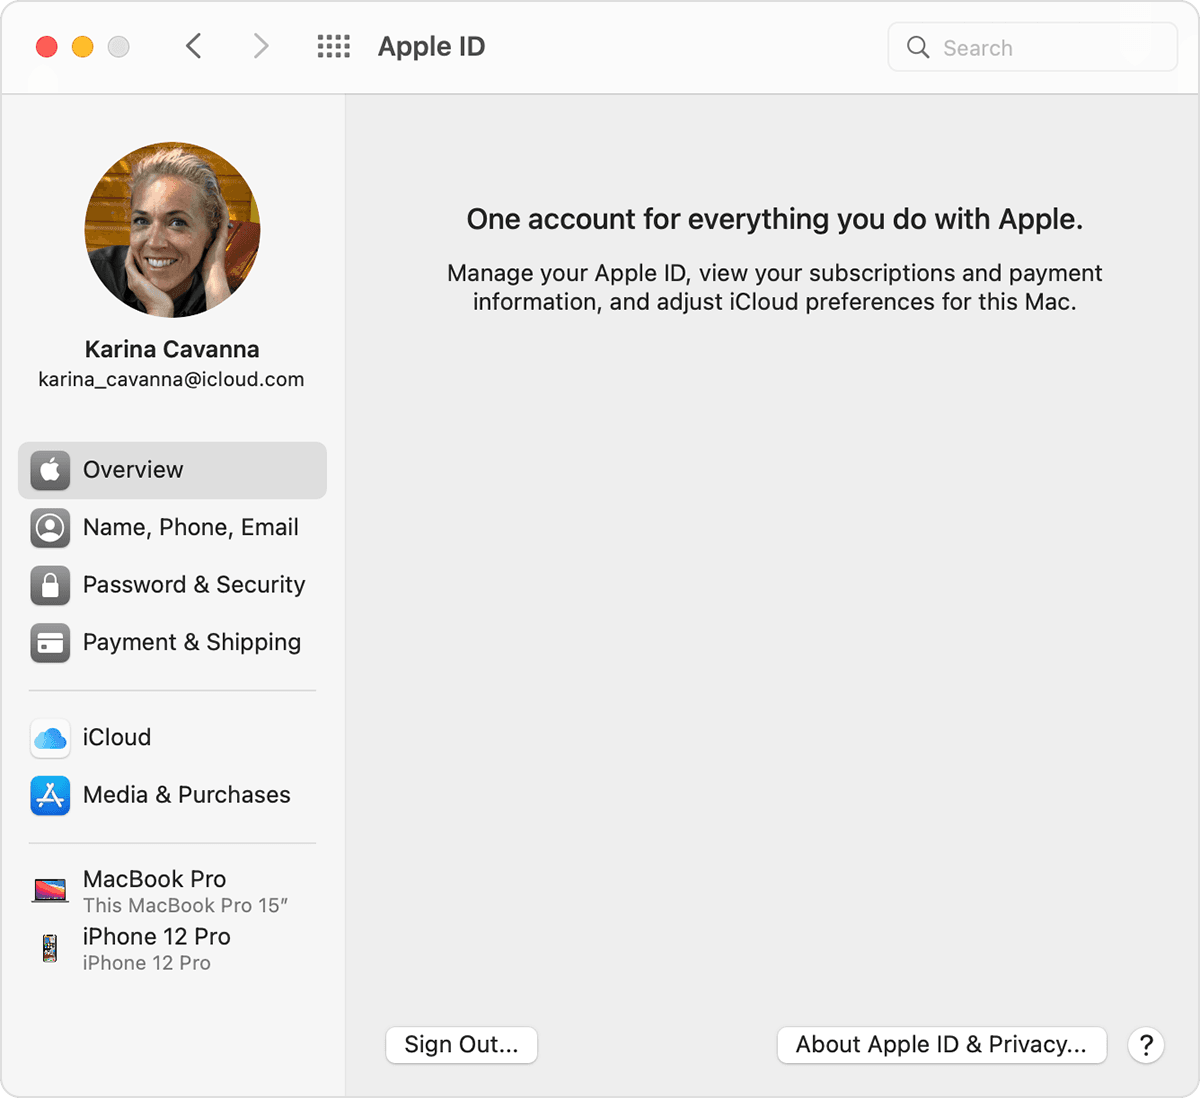This screenshot has height=1098, width=1200.
Task: Click the karina_cavanna@icloud.com email text
Action: click(171, 380)
